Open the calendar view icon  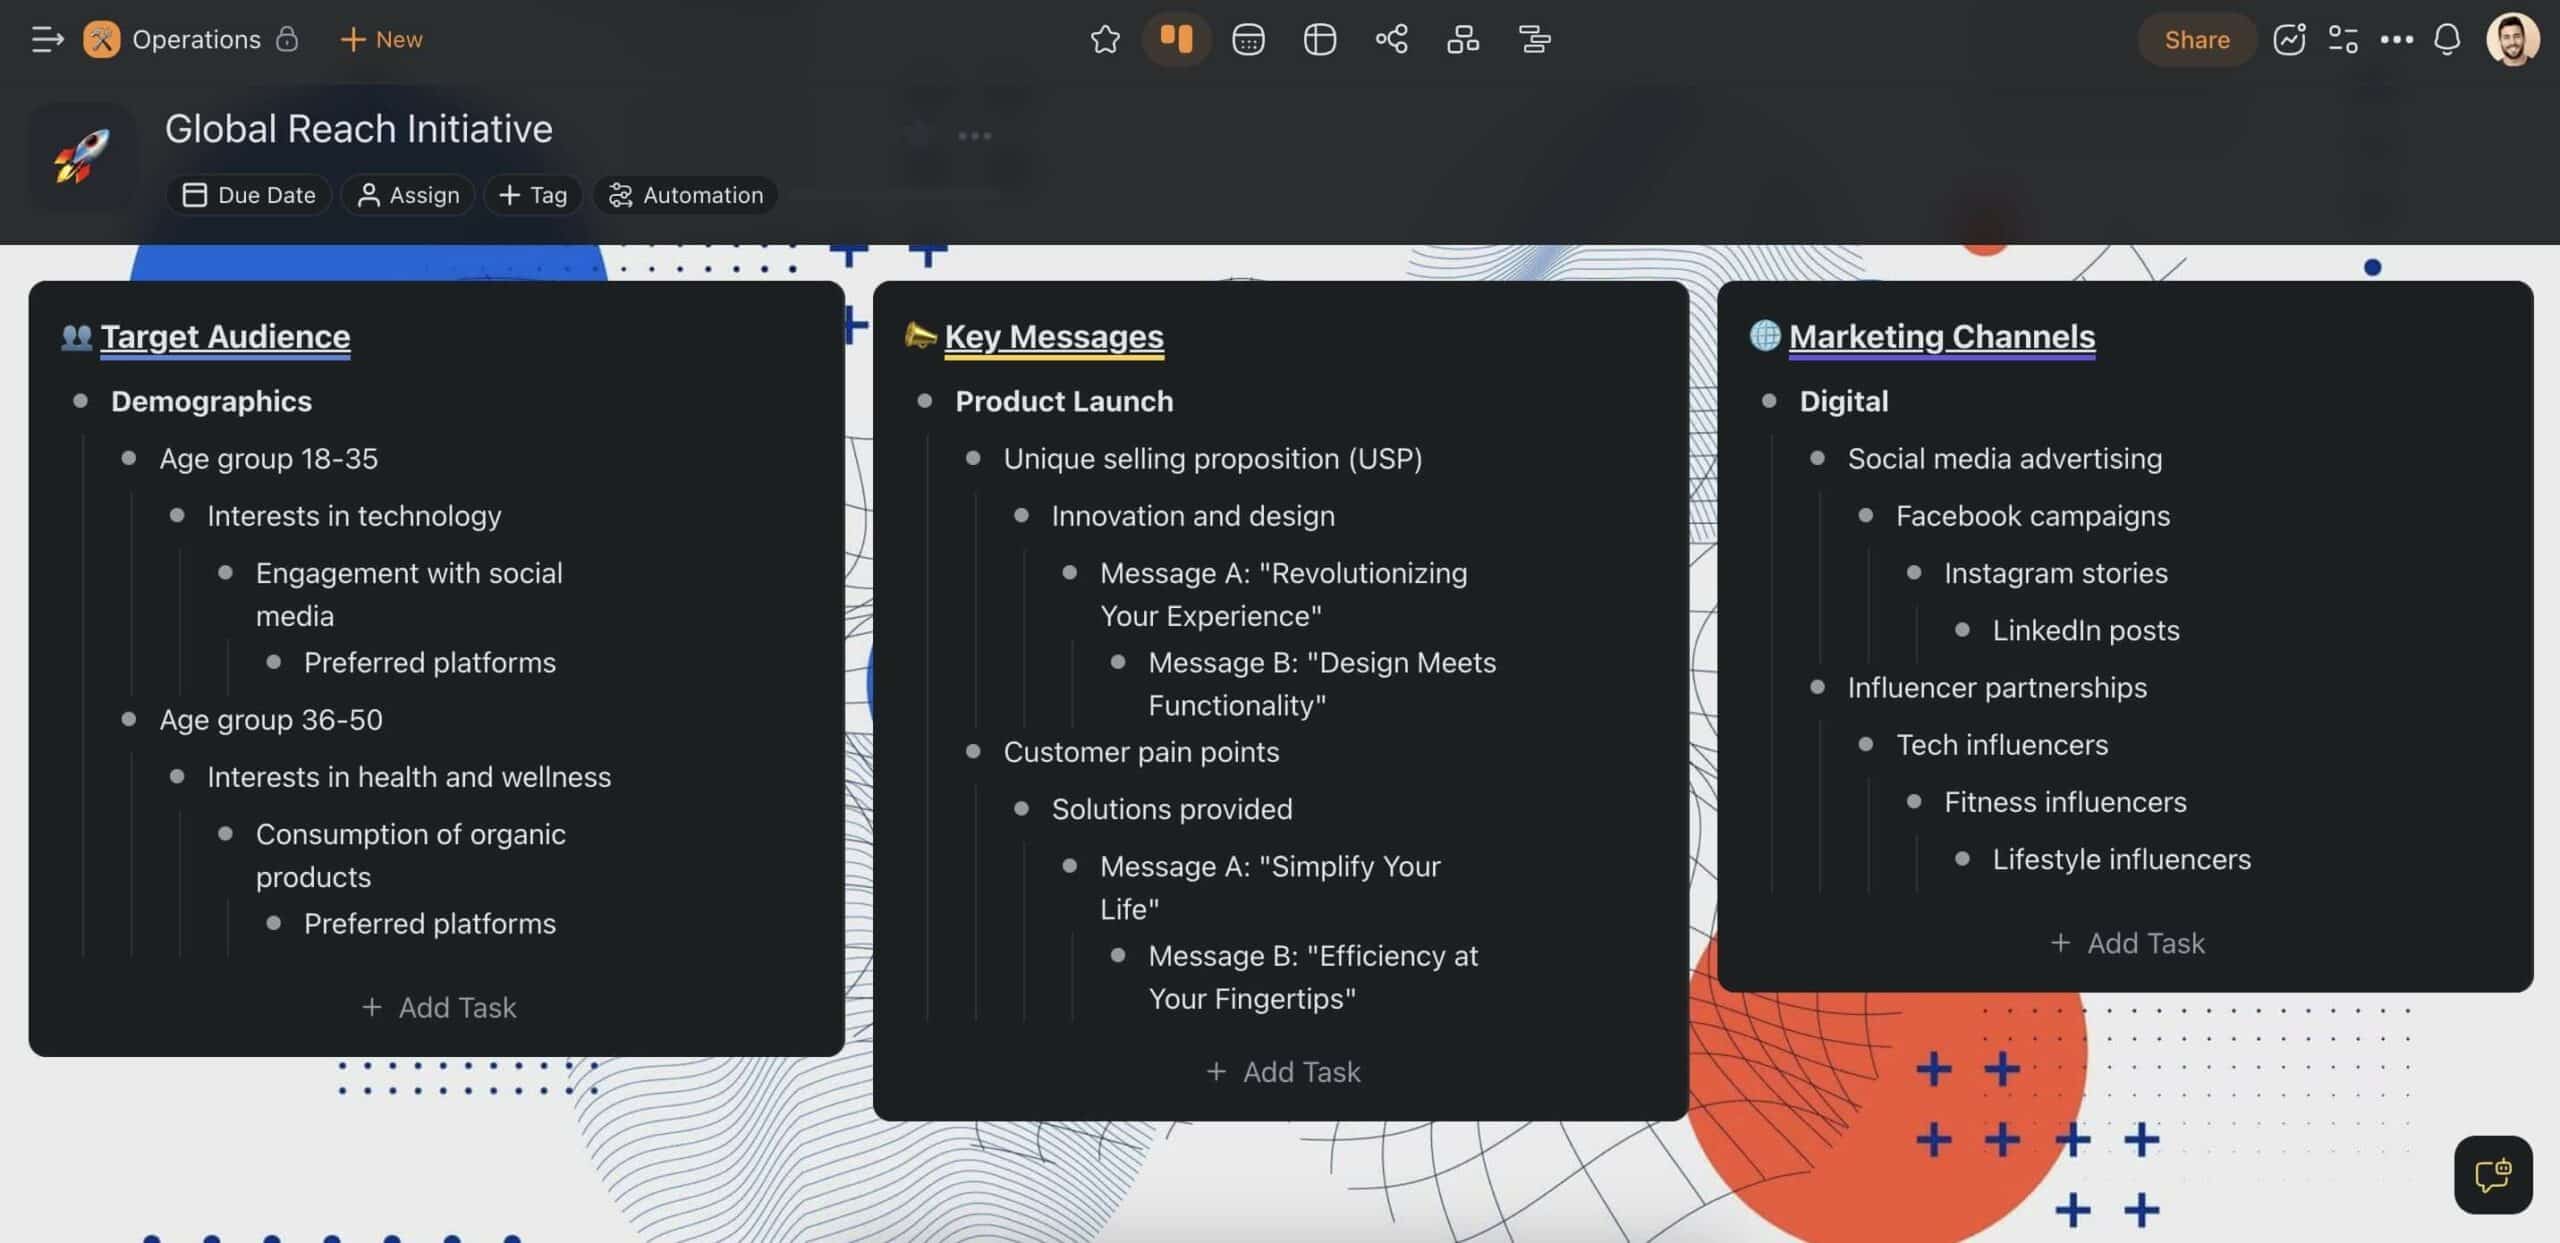(x=1248, y=40)
